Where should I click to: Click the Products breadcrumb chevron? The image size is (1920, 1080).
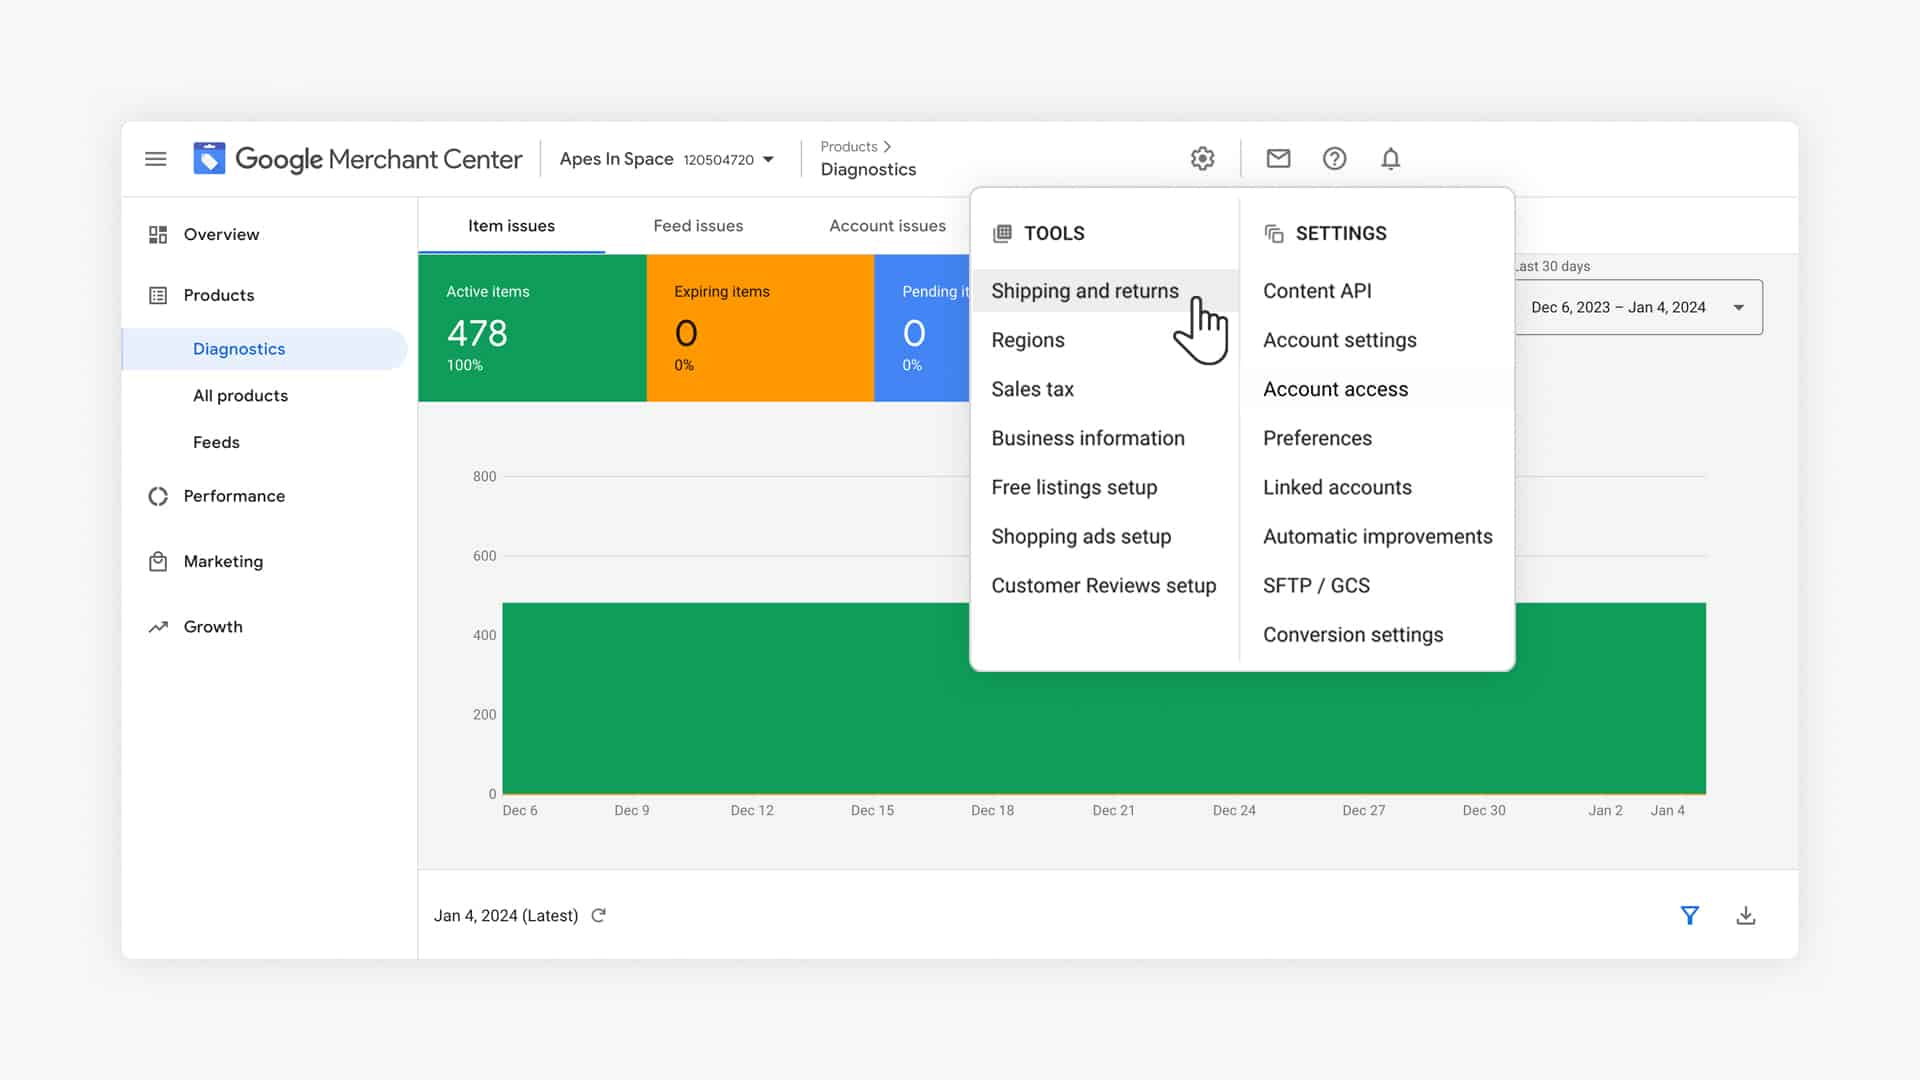tap(887, 146)
